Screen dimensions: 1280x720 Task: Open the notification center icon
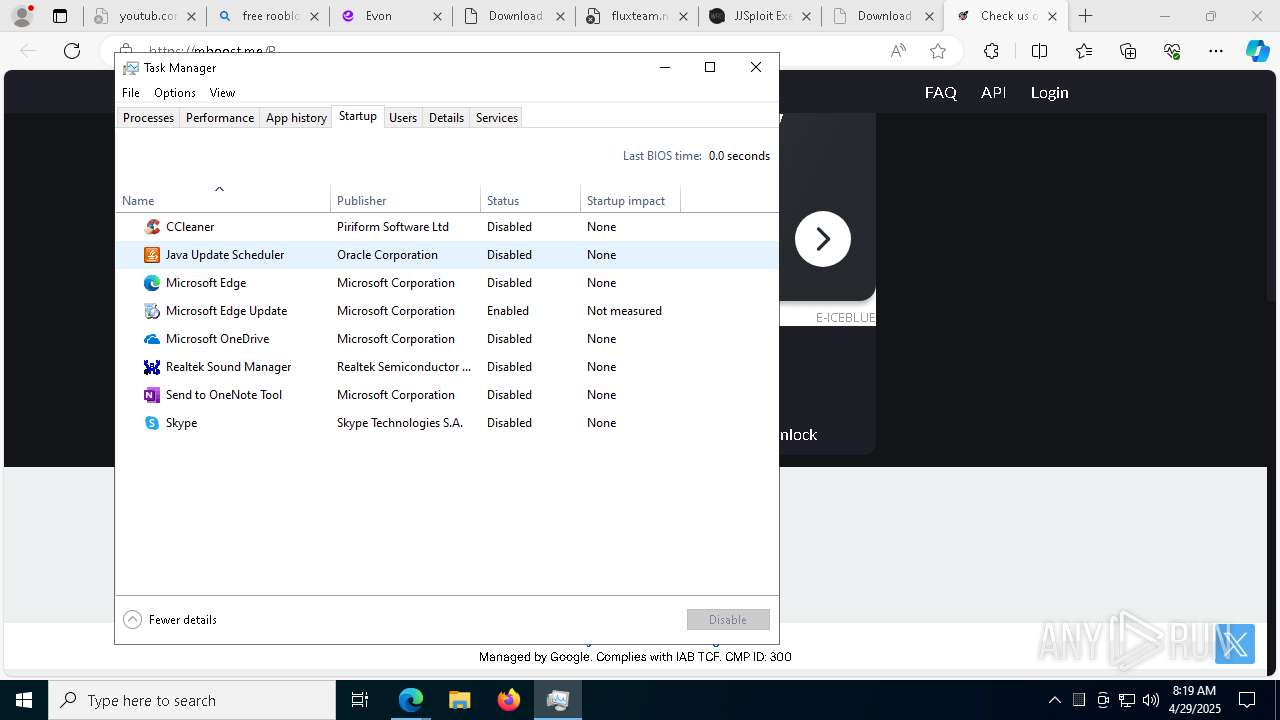coord(1247,700)
